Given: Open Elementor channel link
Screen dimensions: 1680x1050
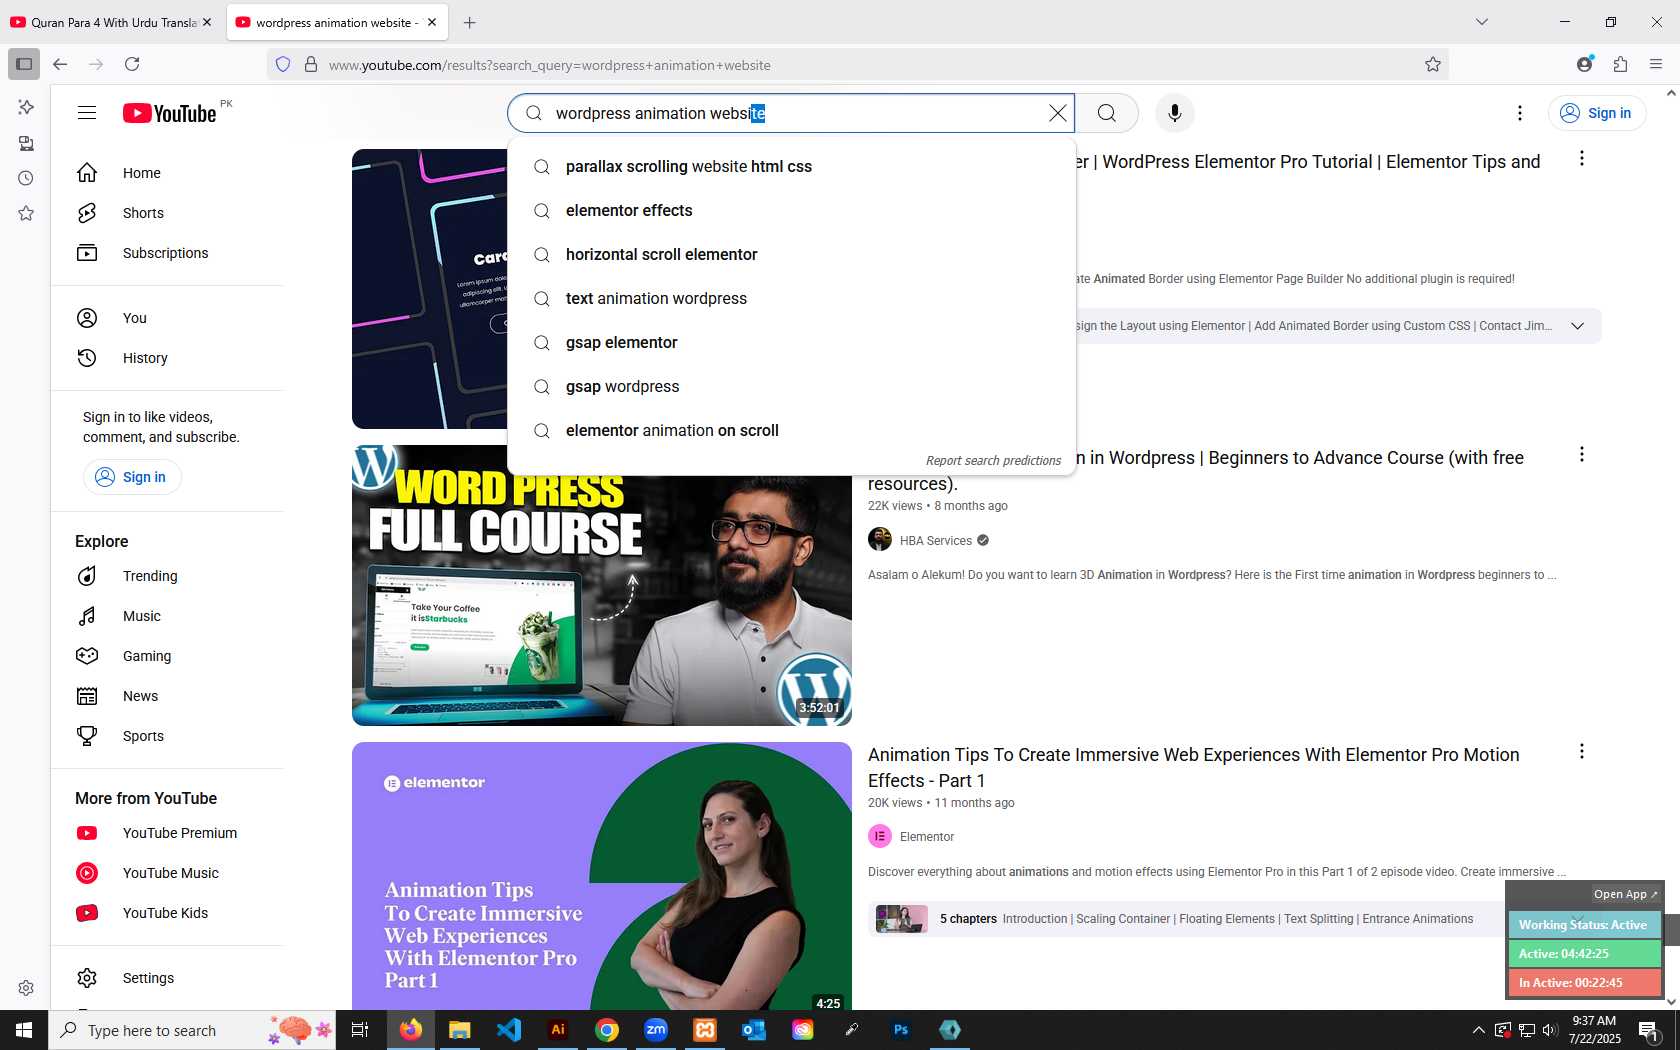Looking at the screenshot, I should click(927, 837).
